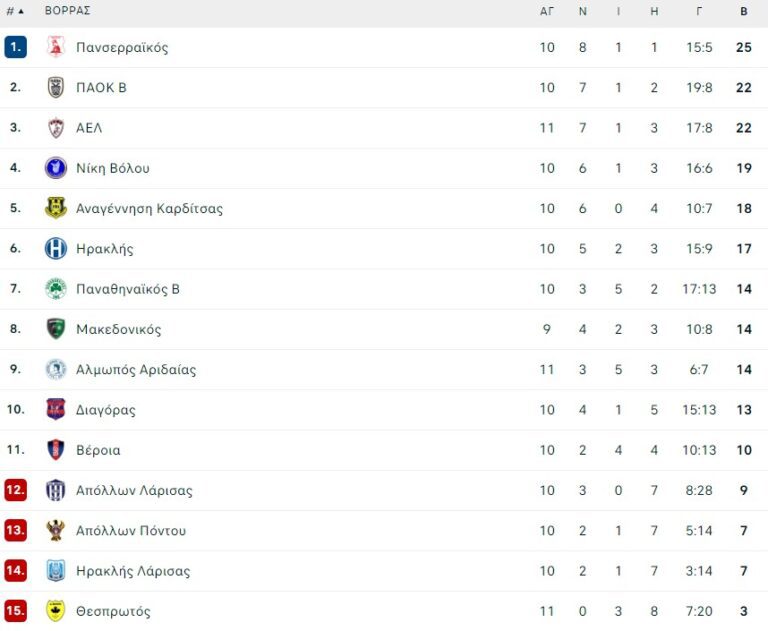768x631 pixels.
Task: Click the Πανσερραϊκός team crest icon
Action: [56, 47]
